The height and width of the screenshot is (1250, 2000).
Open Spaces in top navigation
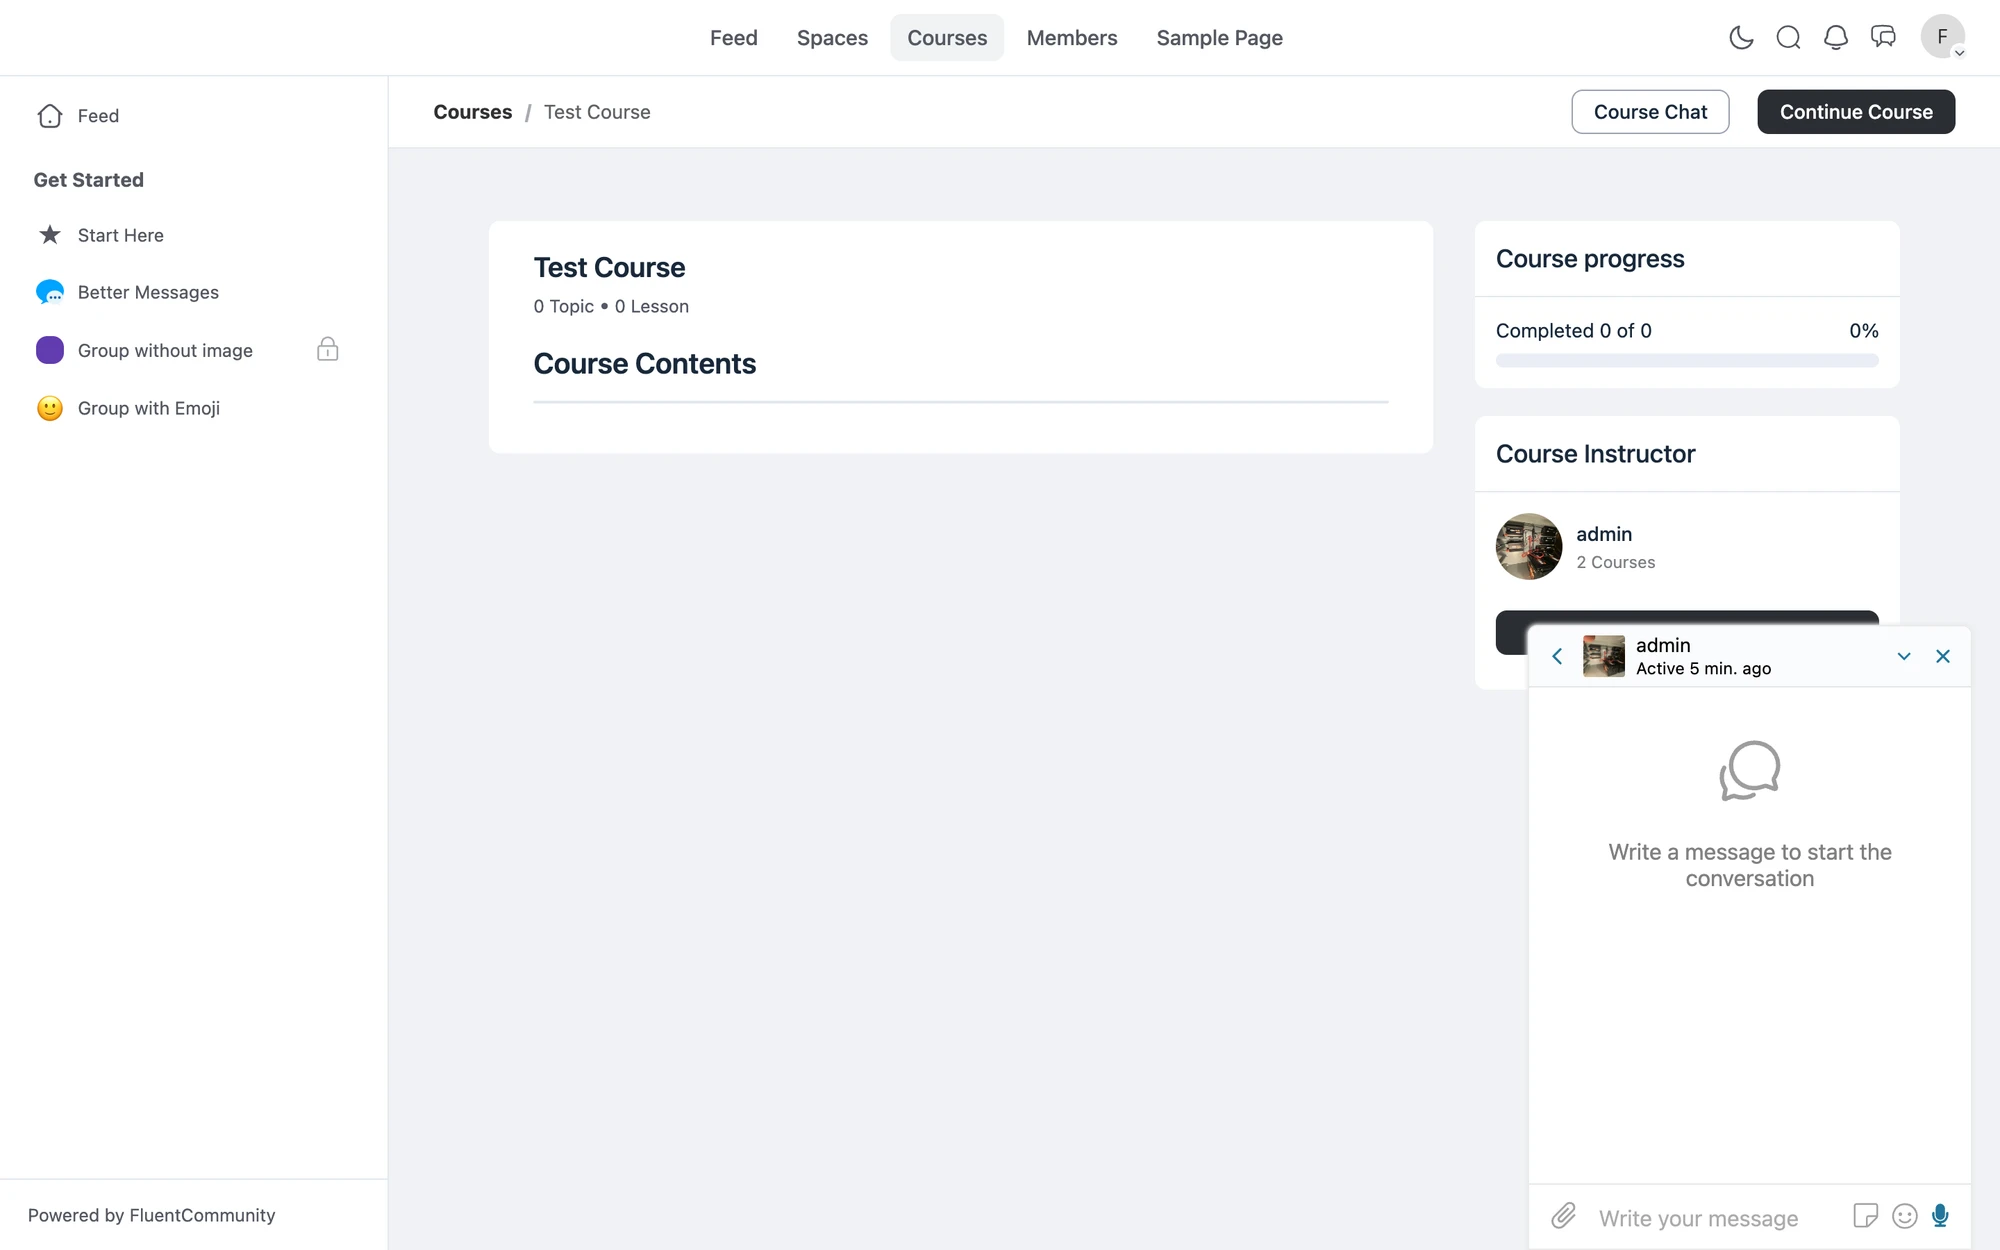pyautogui.click(x=832, y=38)
